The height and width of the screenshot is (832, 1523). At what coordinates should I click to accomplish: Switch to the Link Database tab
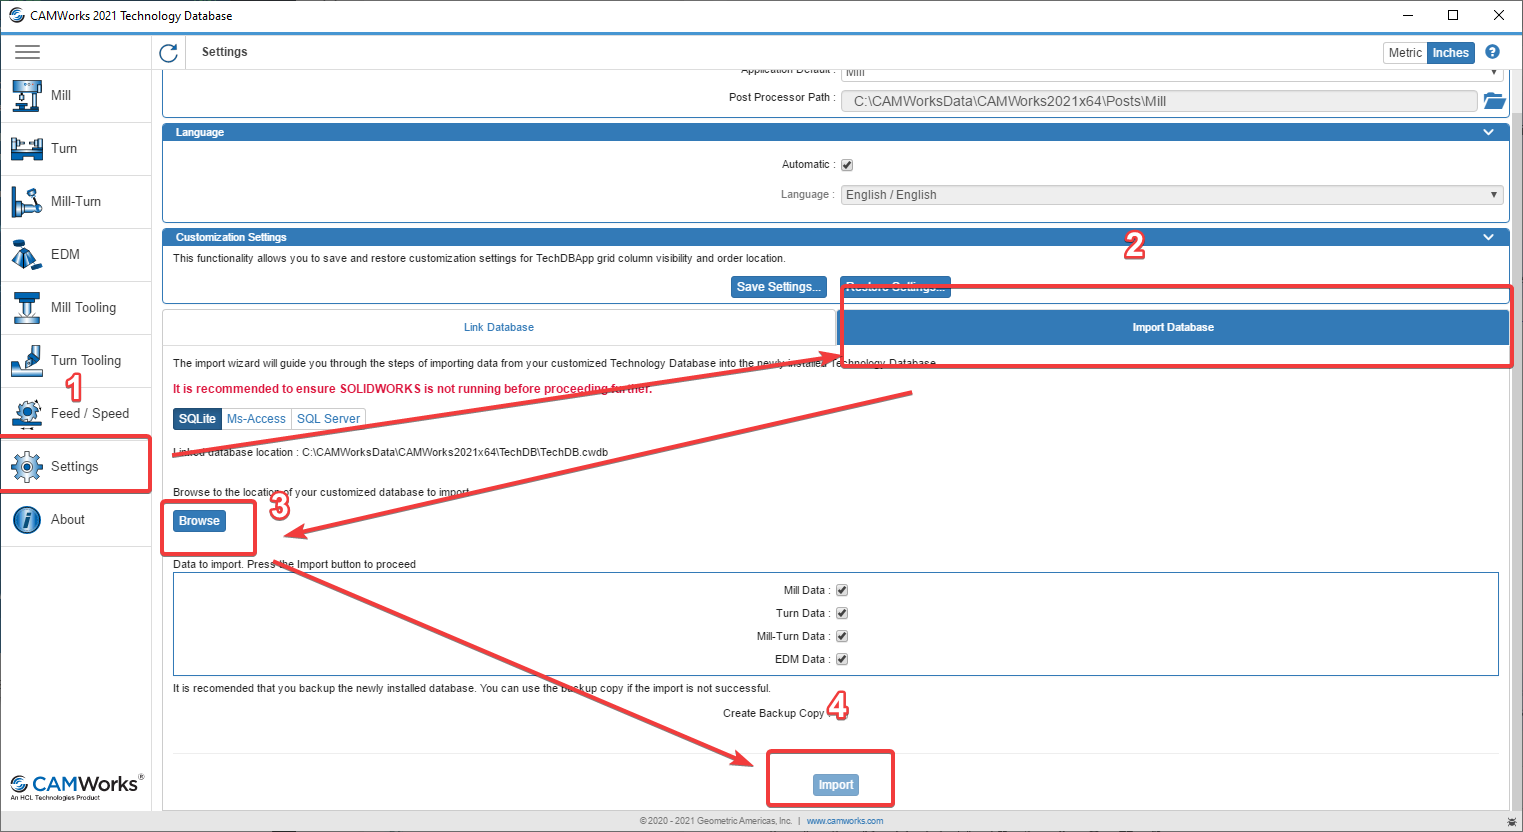pos(498,327)
